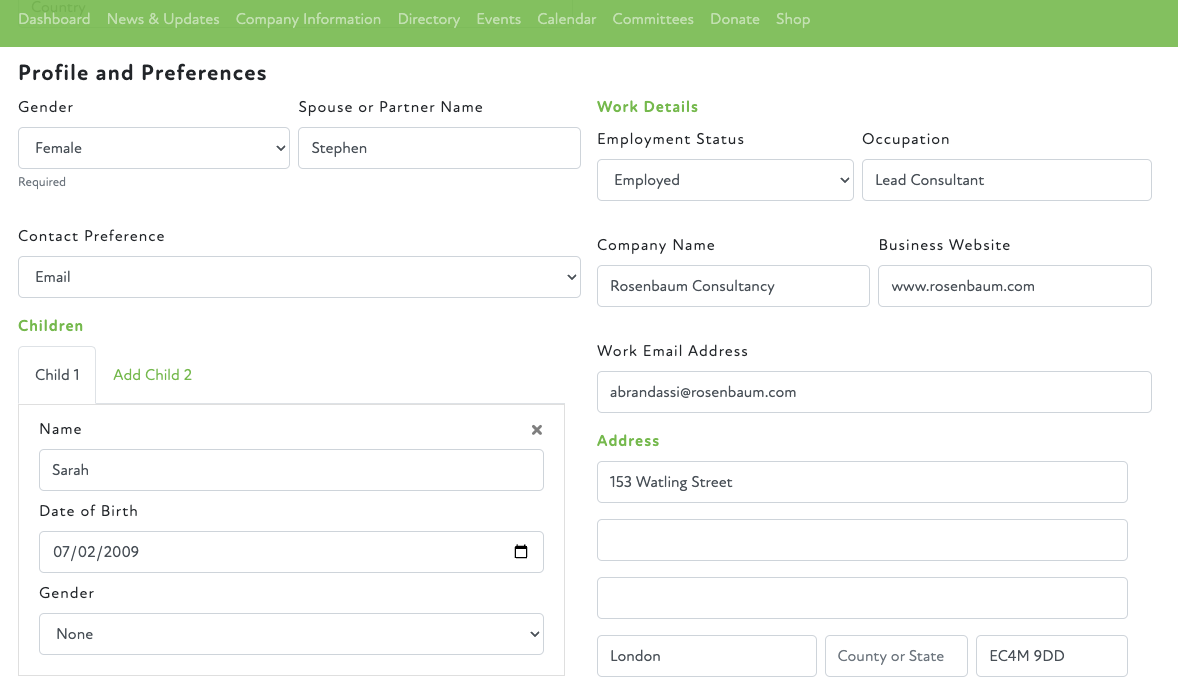
Task: Expand the child Gender dropdown showing None
Action: pyautogui.click(x=291, y=634)
